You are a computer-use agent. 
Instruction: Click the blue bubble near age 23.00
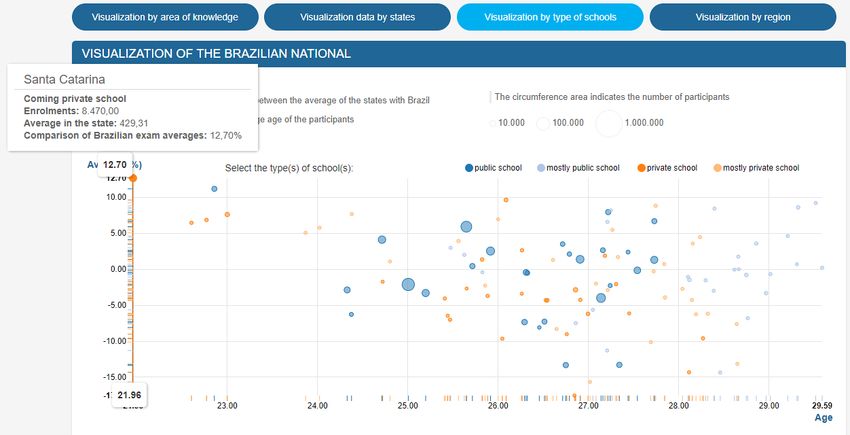click(x=214, y=189)
